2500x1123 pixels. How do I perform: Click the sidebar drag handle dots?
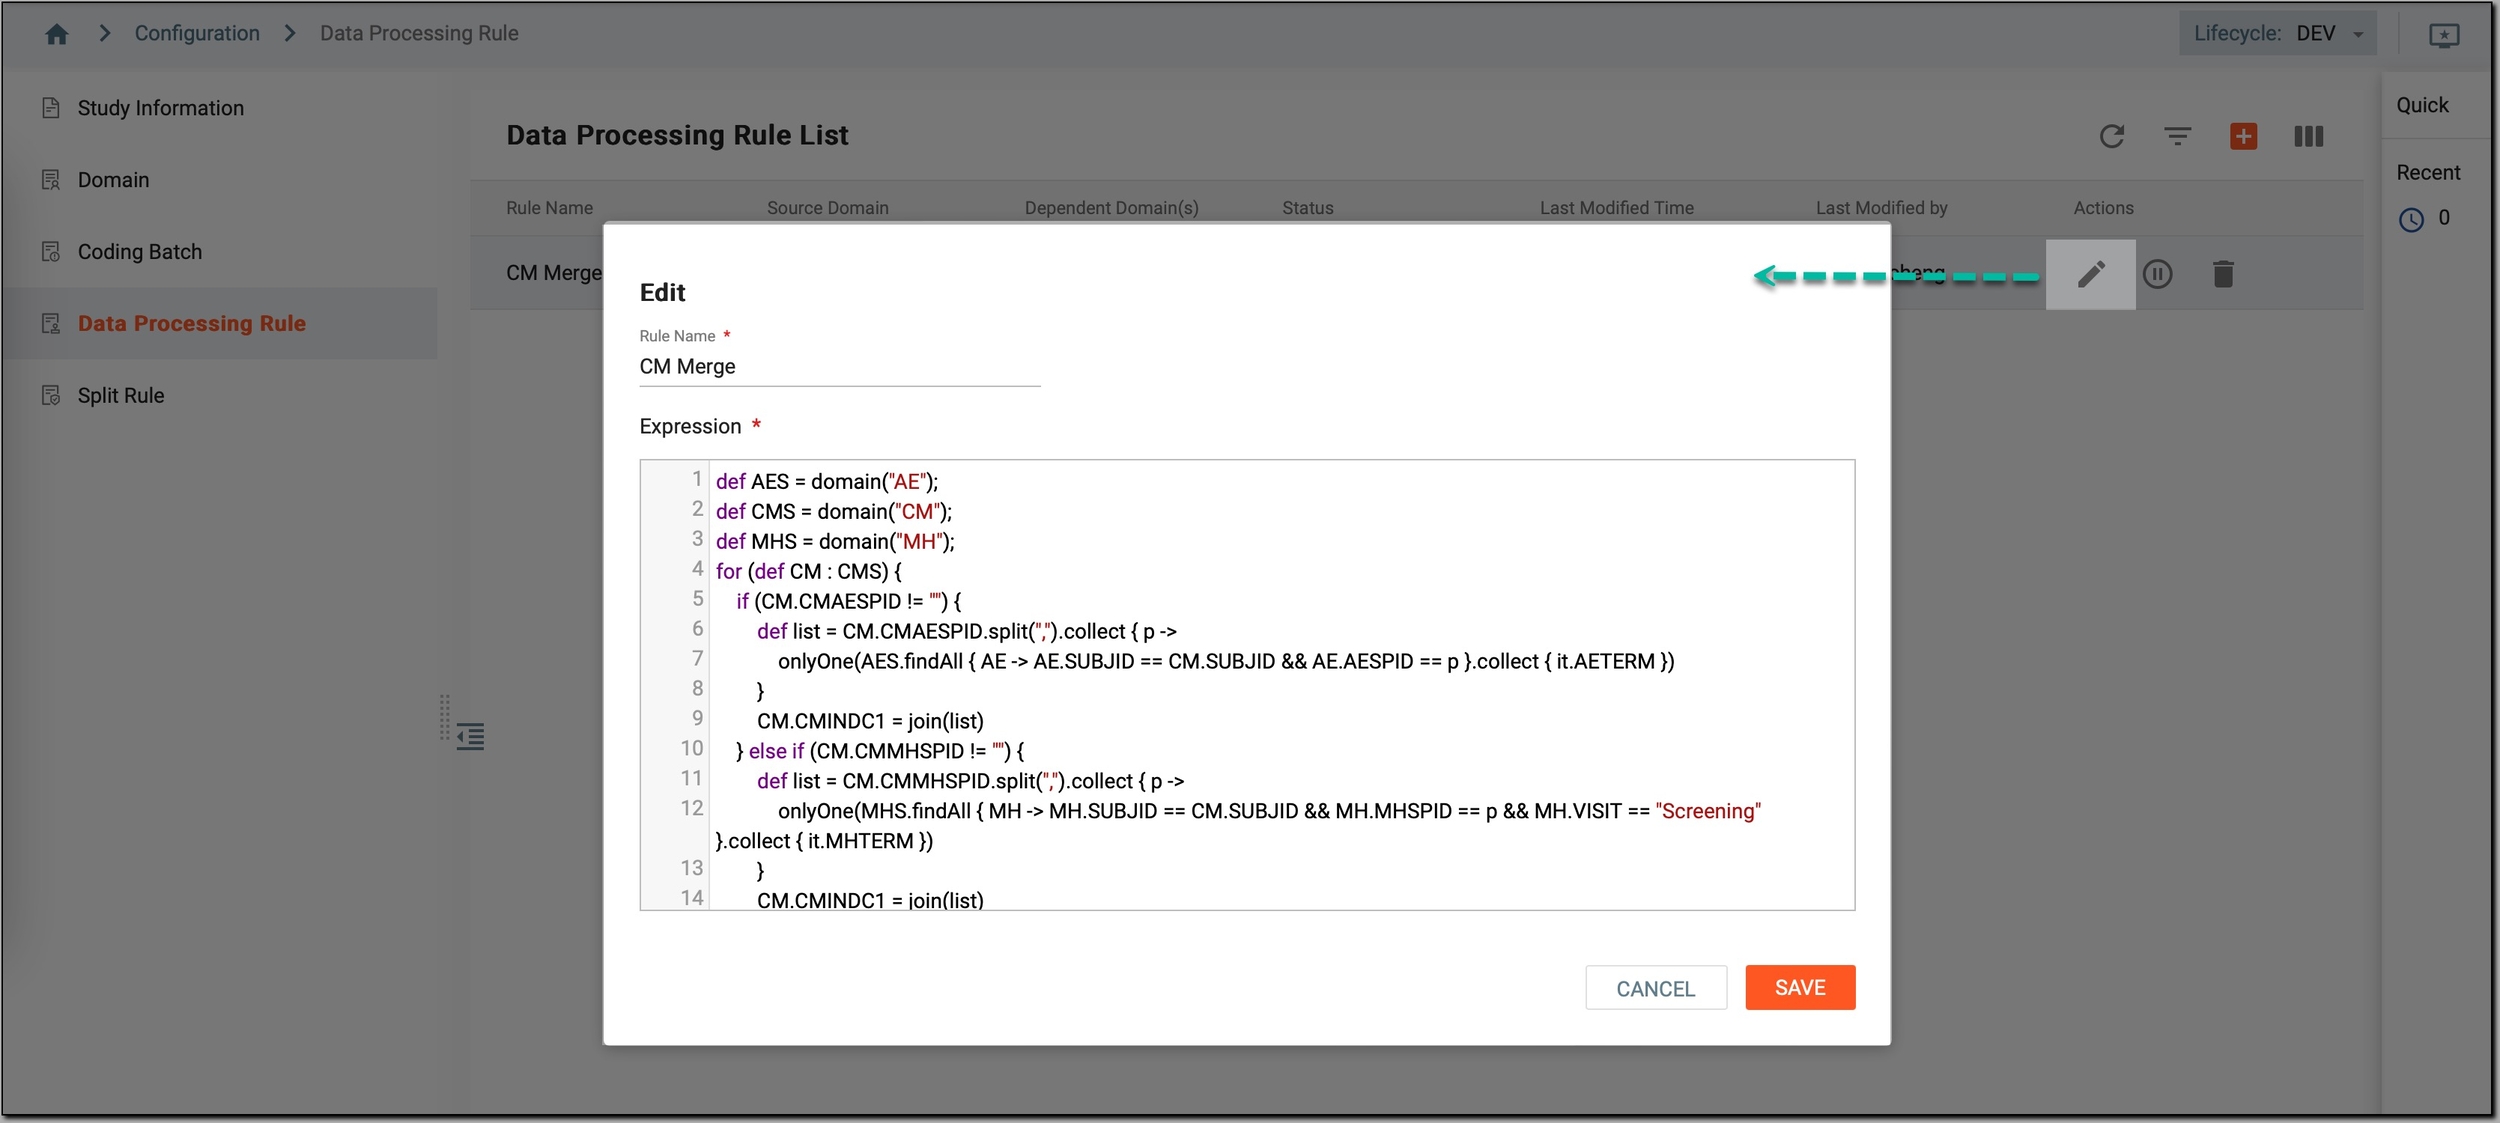coord(445,718)
